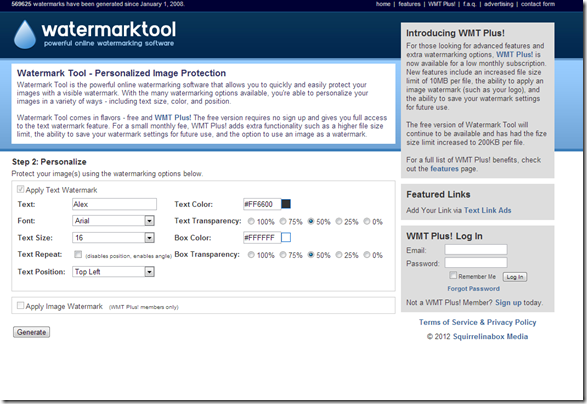The height and width of the screenshot is (404, 587).
Task: Click the Log In button
Action: (515, 277)
